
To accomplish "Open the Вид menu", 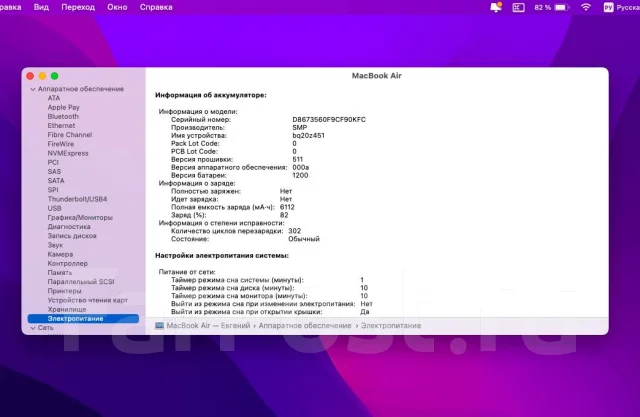I will (x=41, y=7).
